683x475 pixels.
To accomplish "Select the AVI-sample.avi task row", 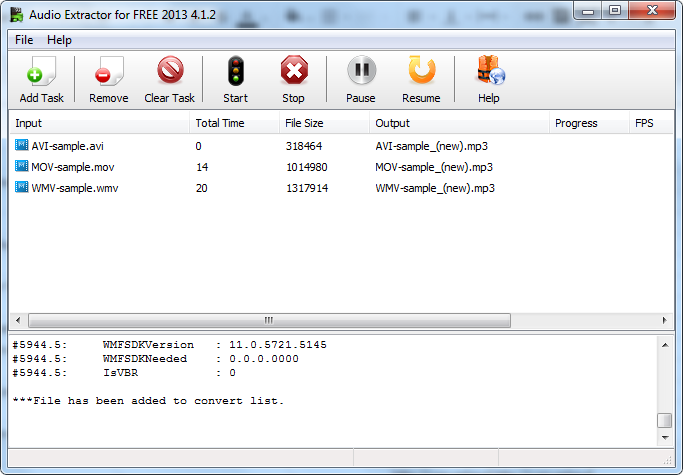I will 341,146.
